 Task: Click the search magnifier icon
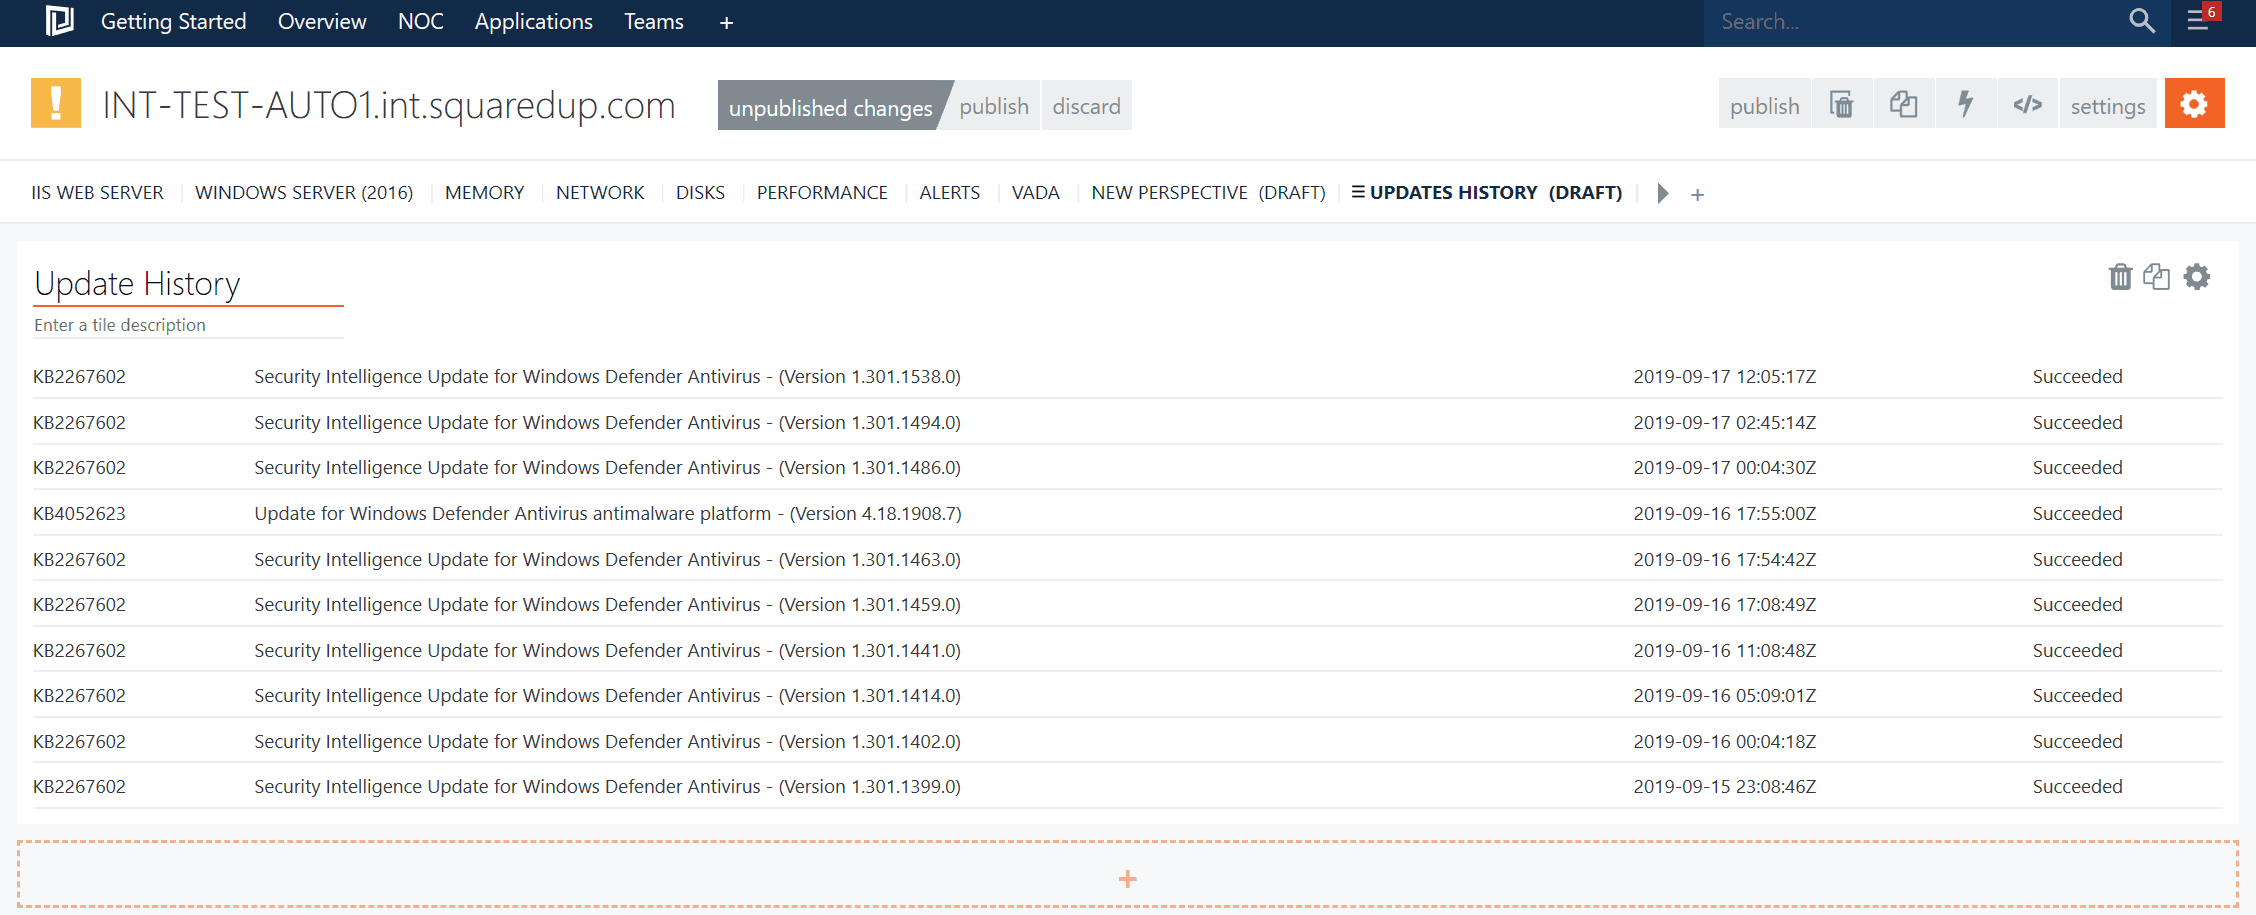(x=2140, y=21)
